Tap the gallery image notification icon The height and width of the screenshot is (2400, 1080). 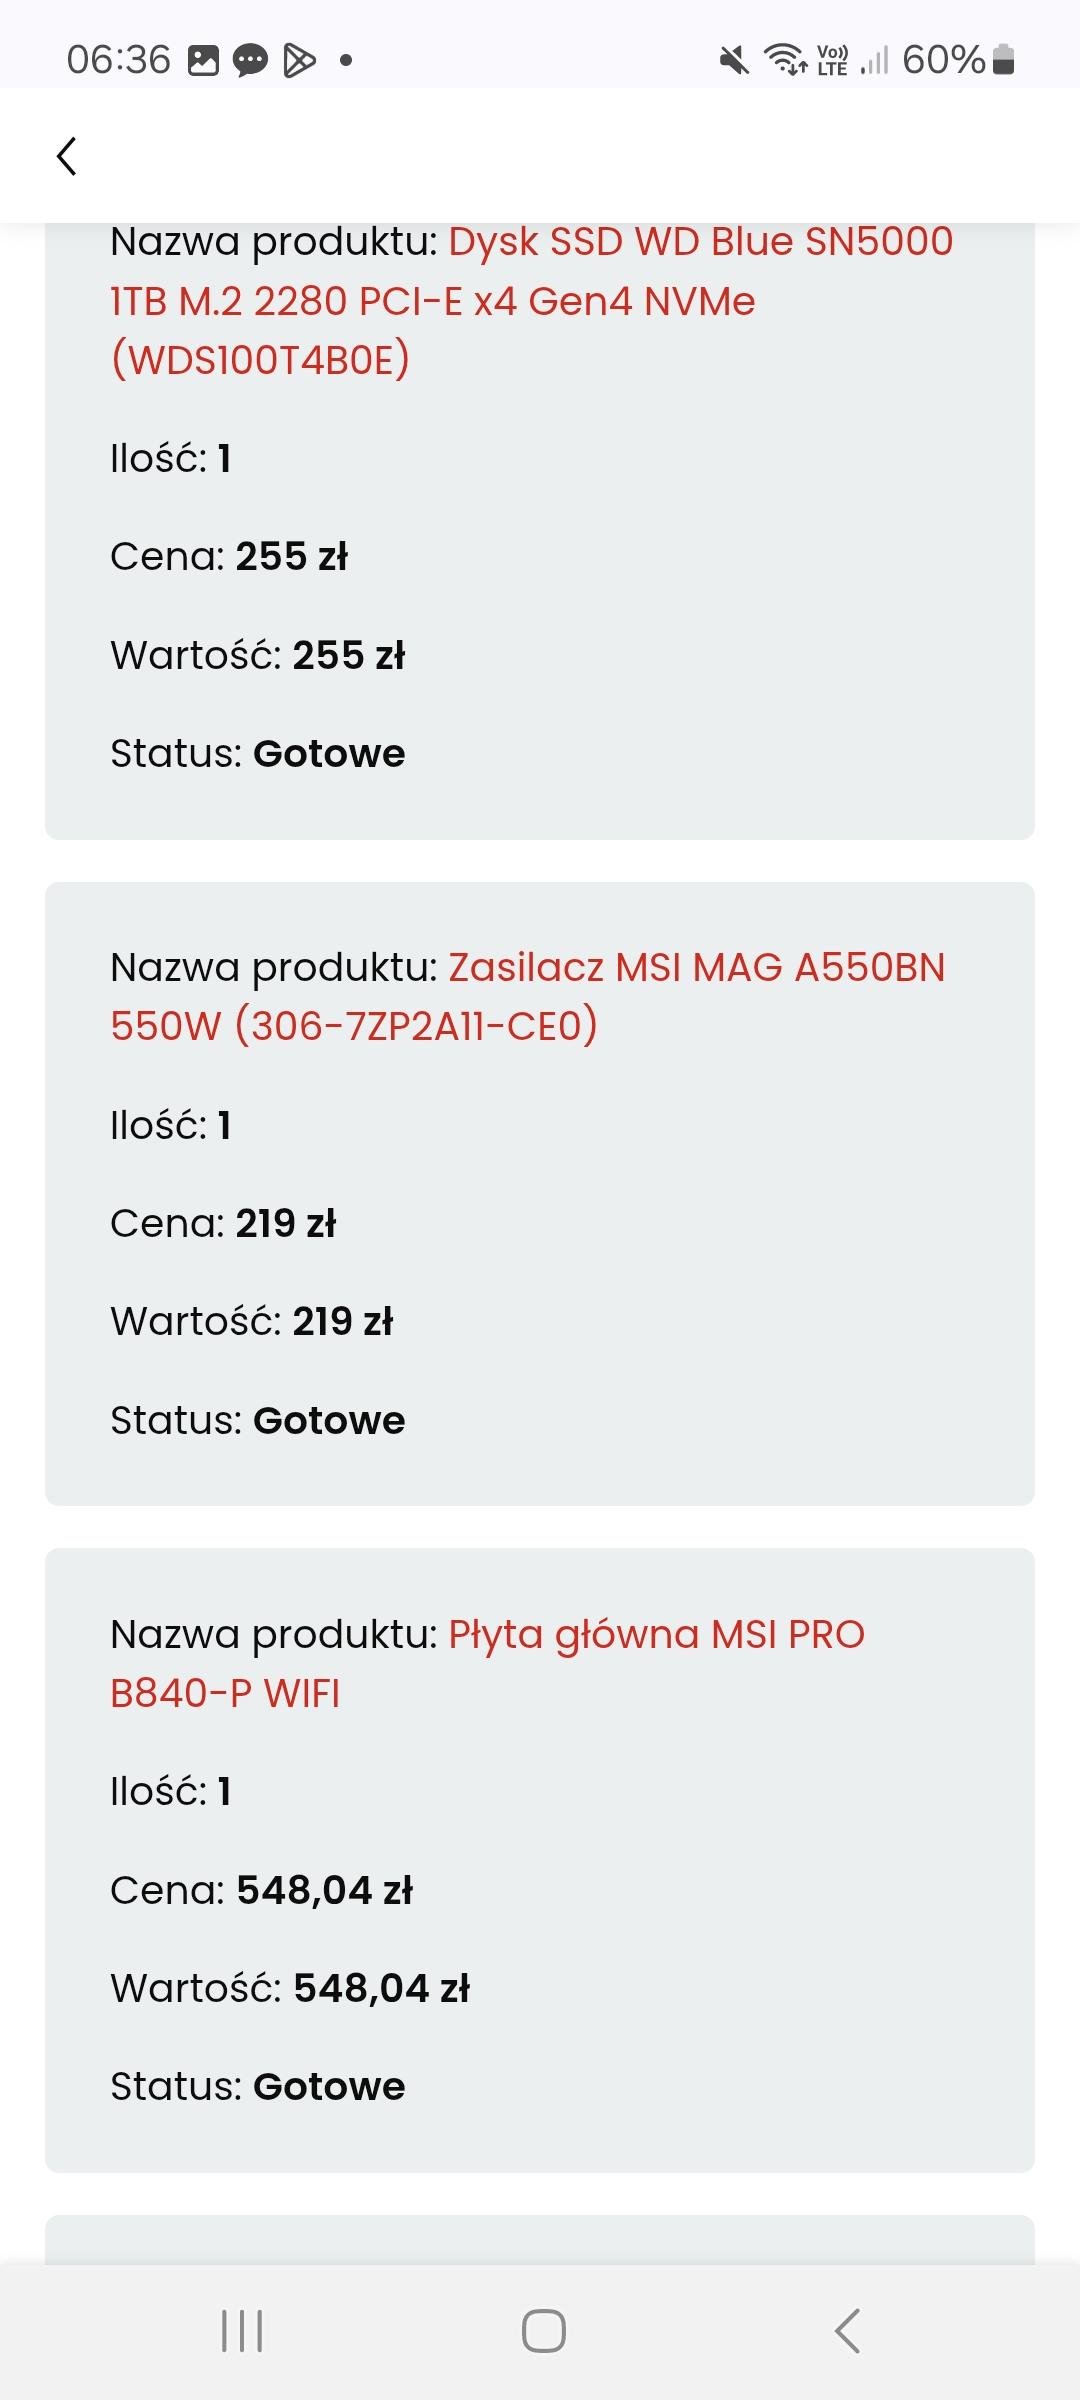(203, 61)
